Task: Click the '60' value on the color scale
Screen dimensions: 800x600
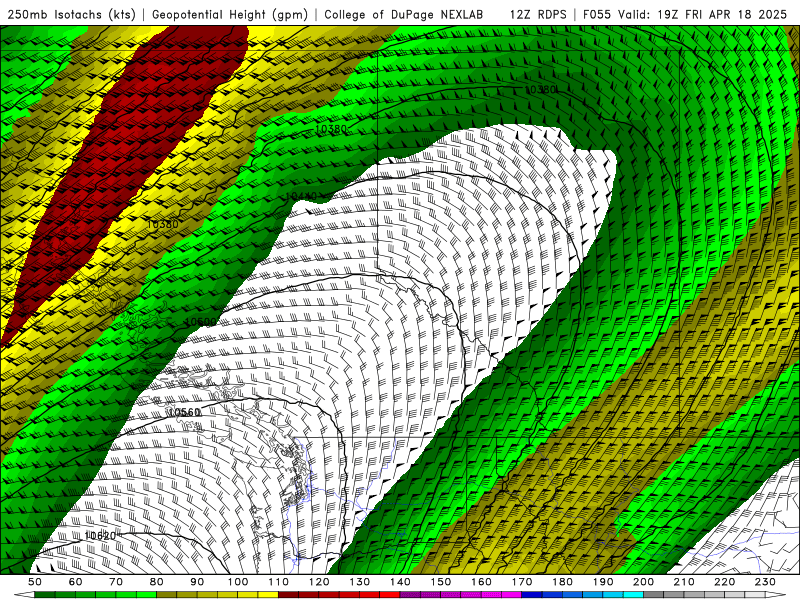Action: coord(76,582)
